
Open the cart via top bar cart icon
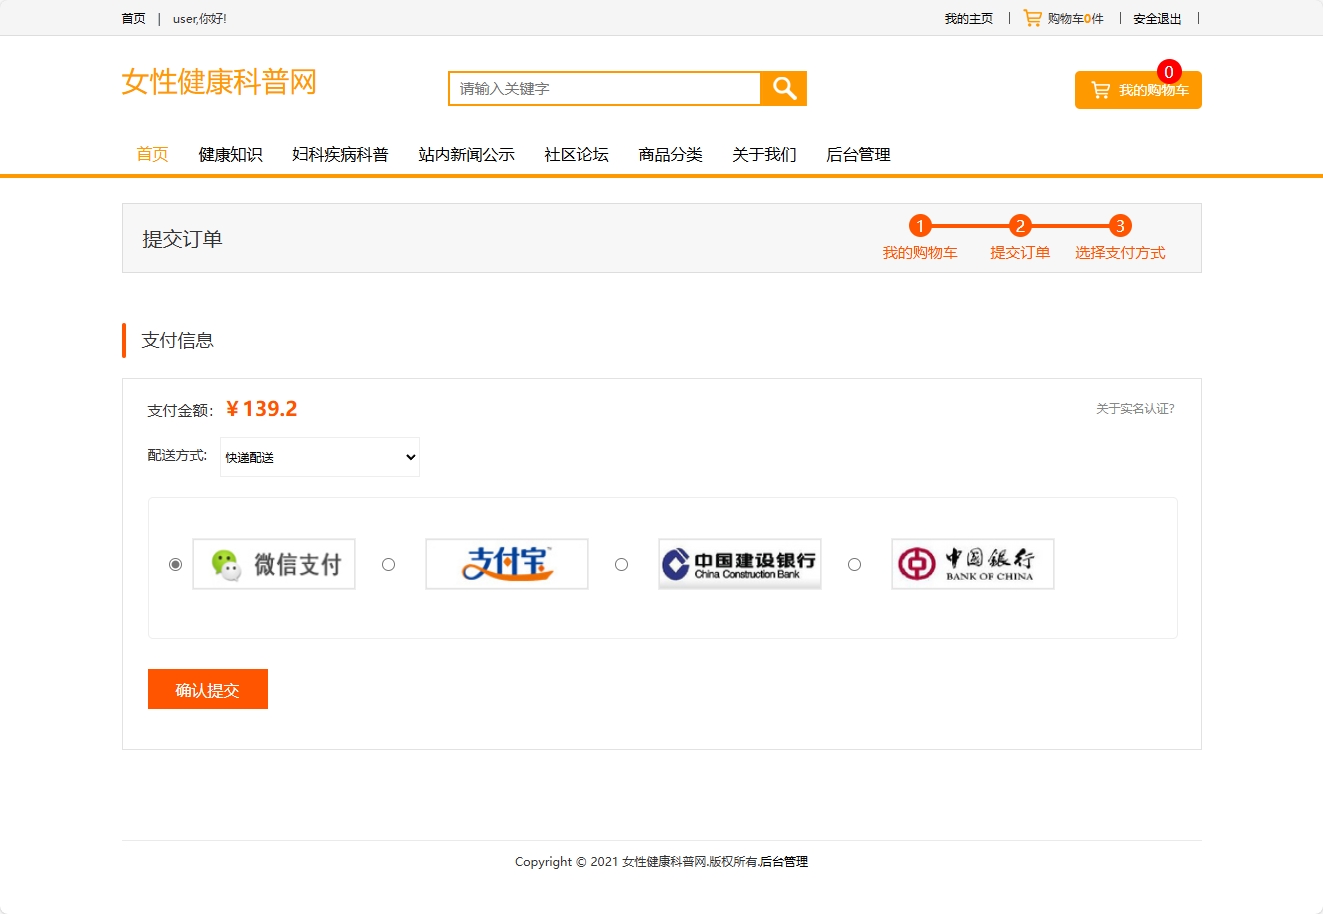1032,17
